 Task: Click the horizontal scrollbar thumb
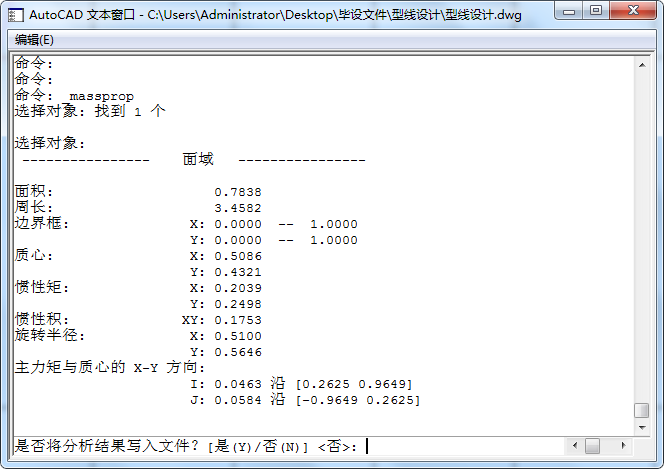tap(592, 445)
